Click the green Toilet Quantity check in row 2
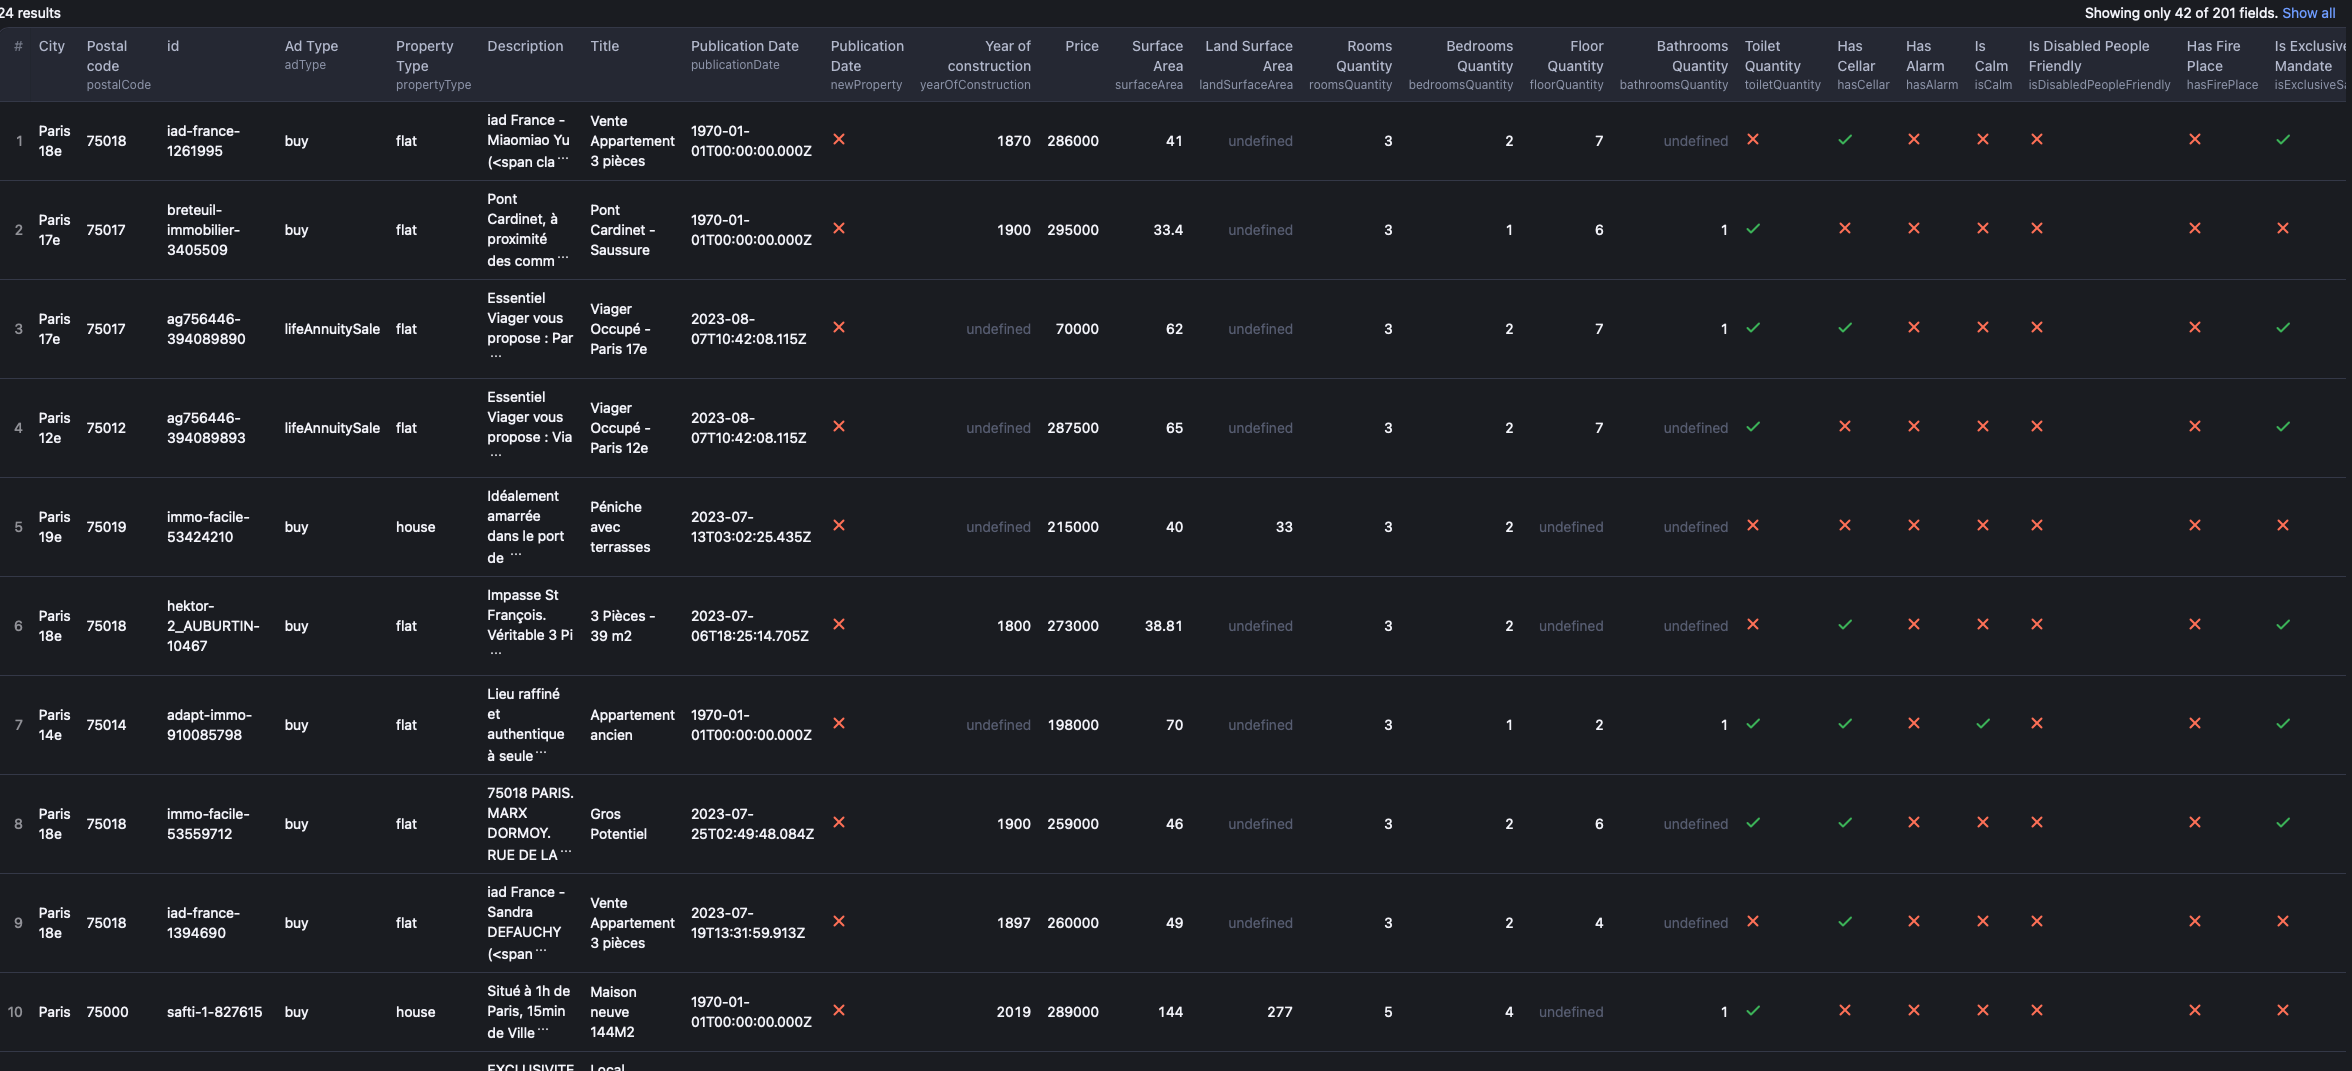The image size is (2352, 1071). [x=1753, y=229]
